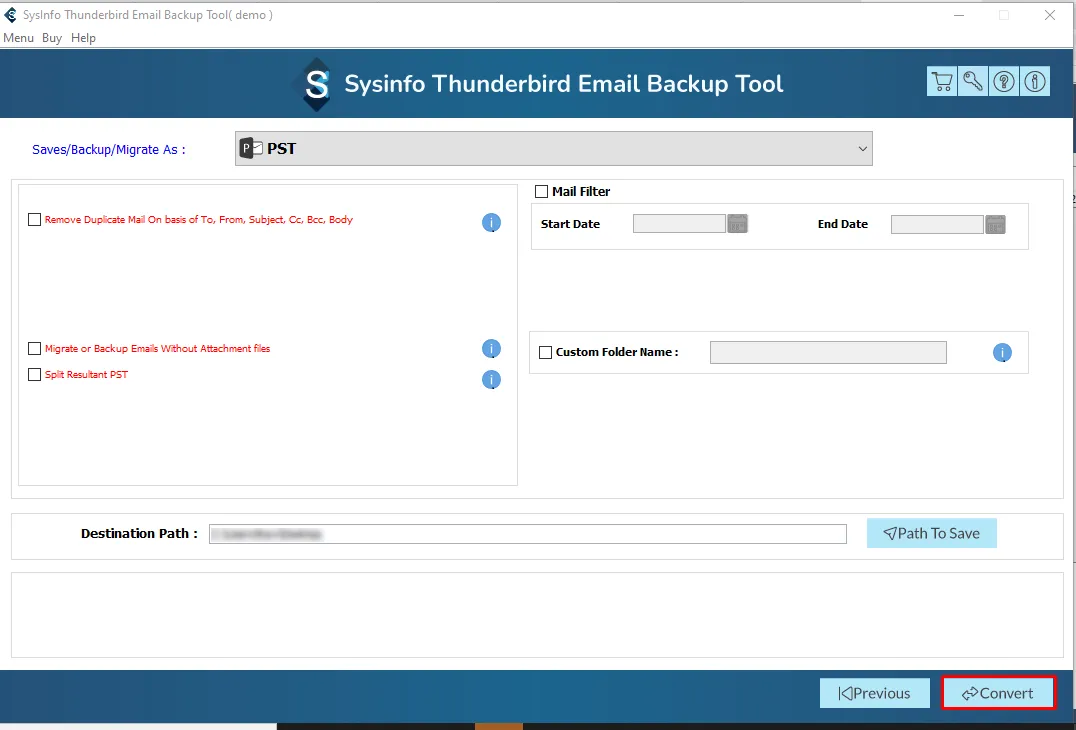Show info for Migrate Without Attachment option
Image resolution: width=1076 pixels, height=730 pixels.
(x=491, y=349)
